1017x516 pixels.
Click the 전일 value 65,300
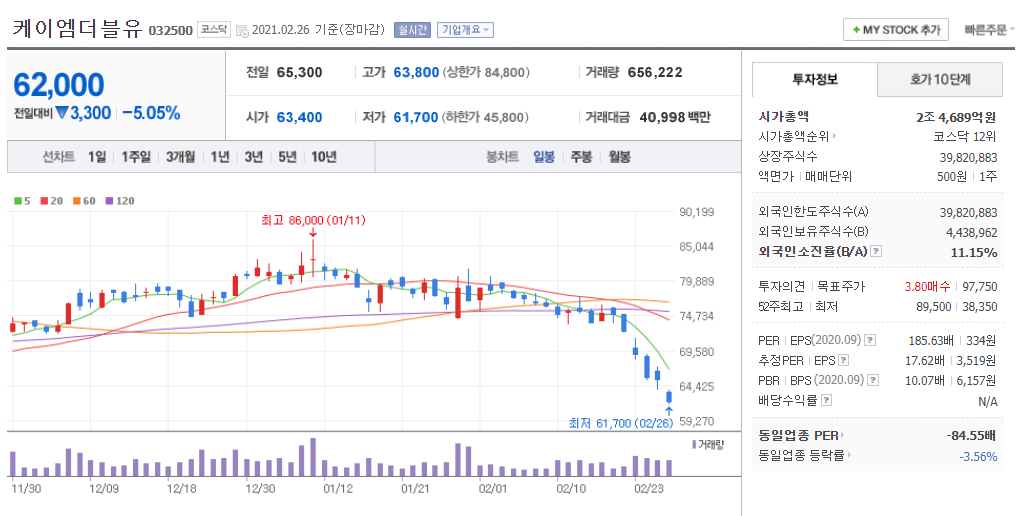pyautogui.click(x=299, y=73)
